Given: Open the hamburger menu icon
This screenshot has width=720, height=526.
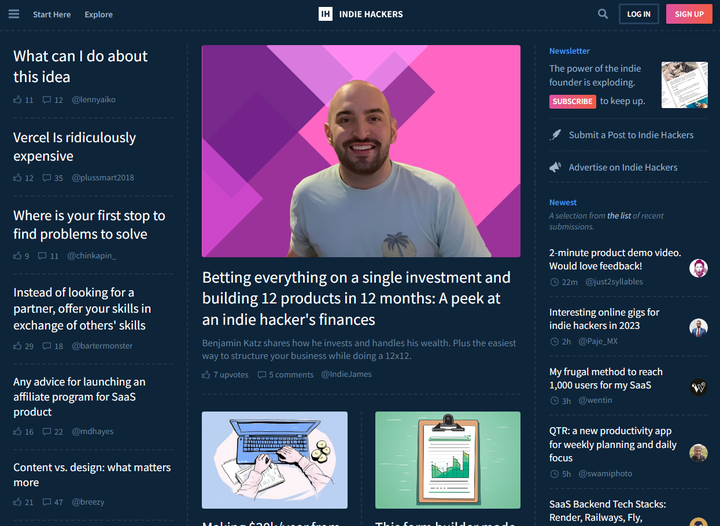Looking at the screenshot, I should [x=14, y=14].
